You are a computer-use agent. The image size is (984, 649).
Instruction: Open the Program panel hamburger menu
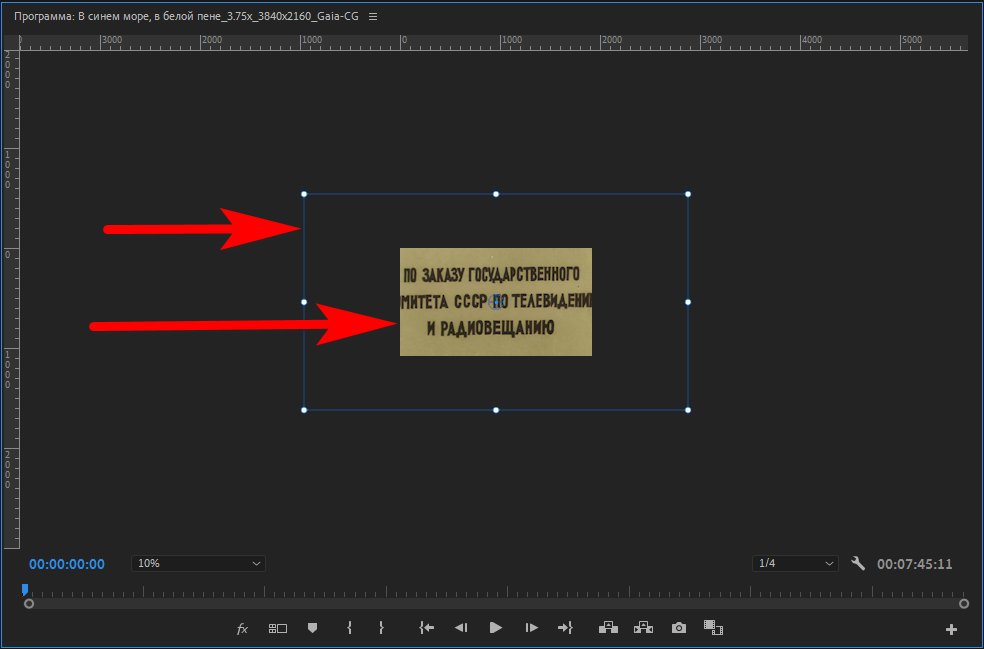click(373, 17)
